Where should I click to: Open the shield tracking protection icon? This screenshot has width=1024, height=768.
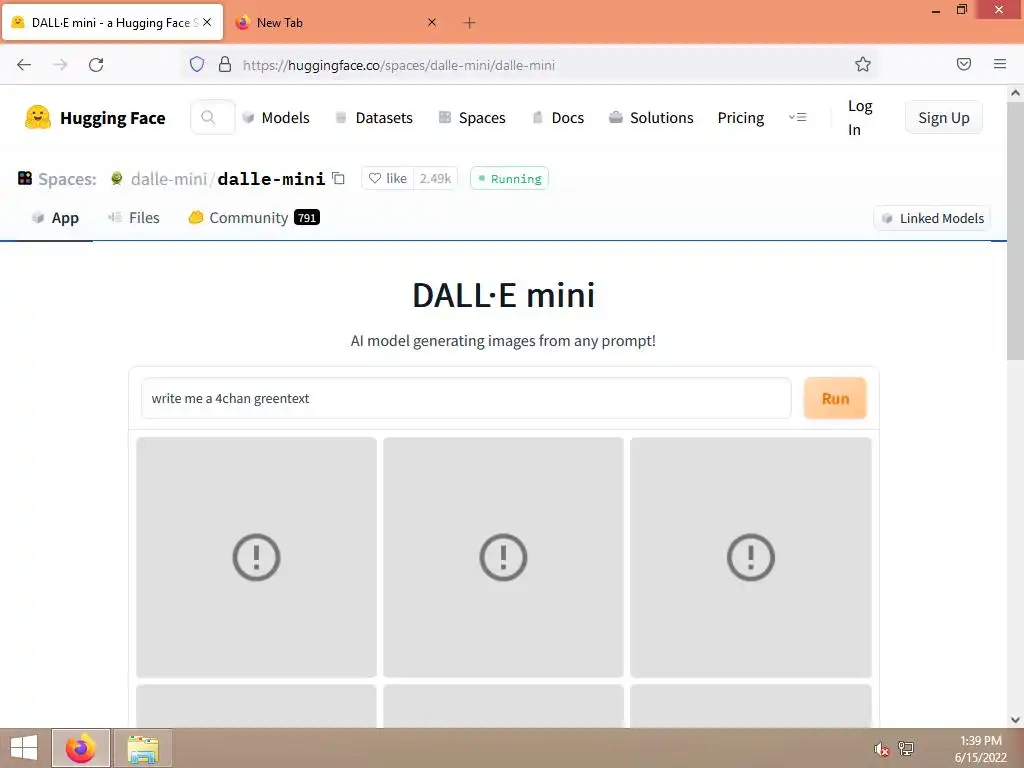(197, 64)
